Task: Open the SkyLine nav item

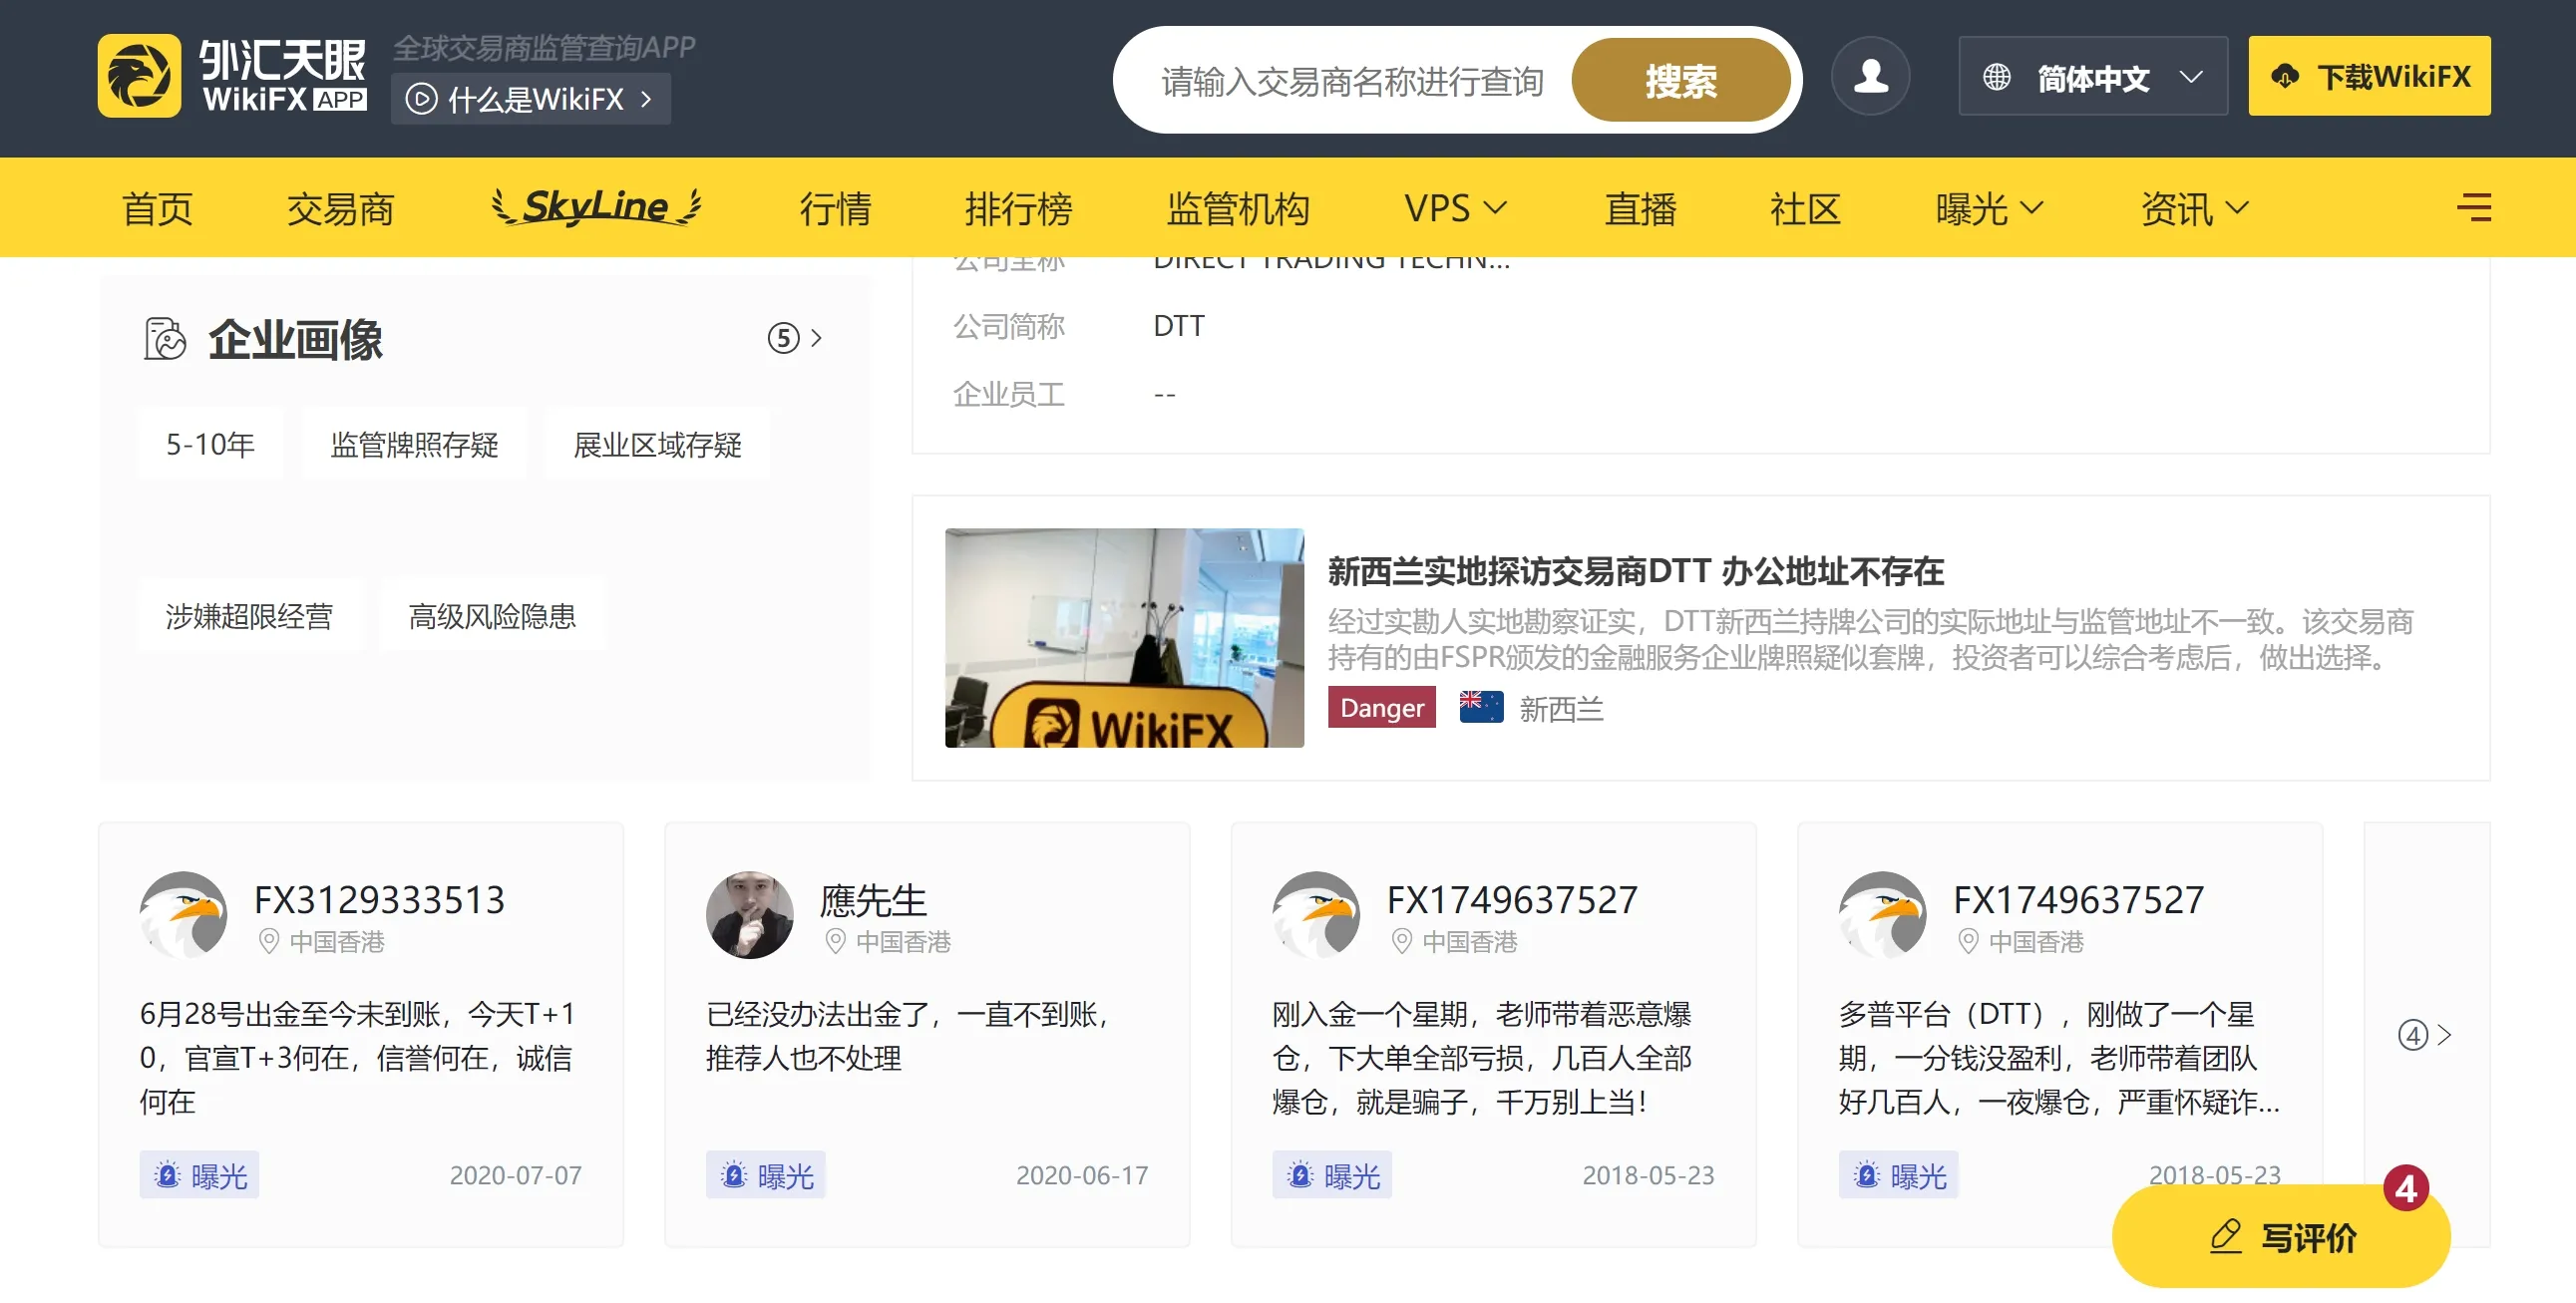Action: click(x=597, y=207)
